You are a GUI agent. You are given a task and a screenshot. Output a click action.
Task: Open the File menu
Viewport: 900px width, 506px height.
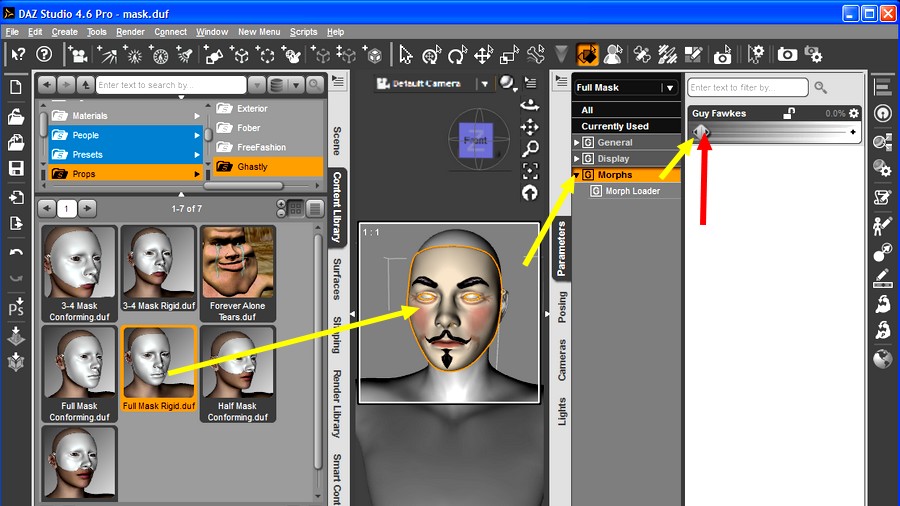(x=11, y=32)
